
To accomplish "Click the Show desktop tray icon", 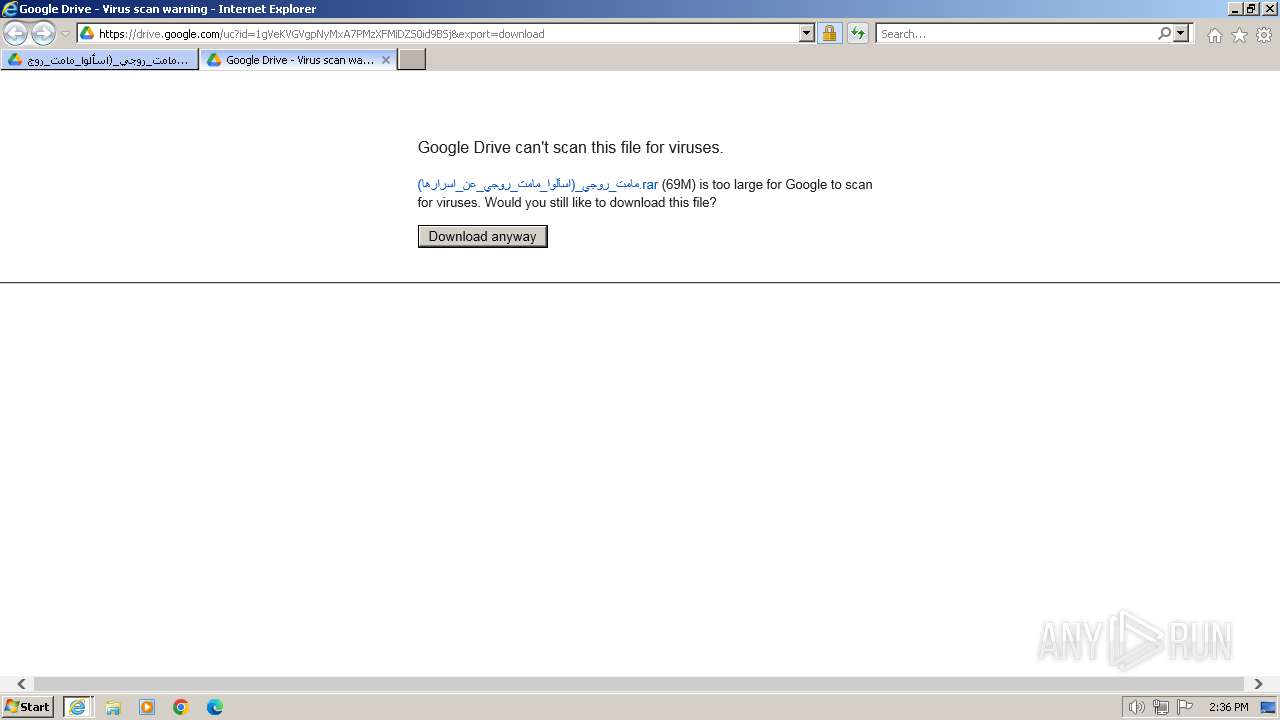I will click(1268, 707).
